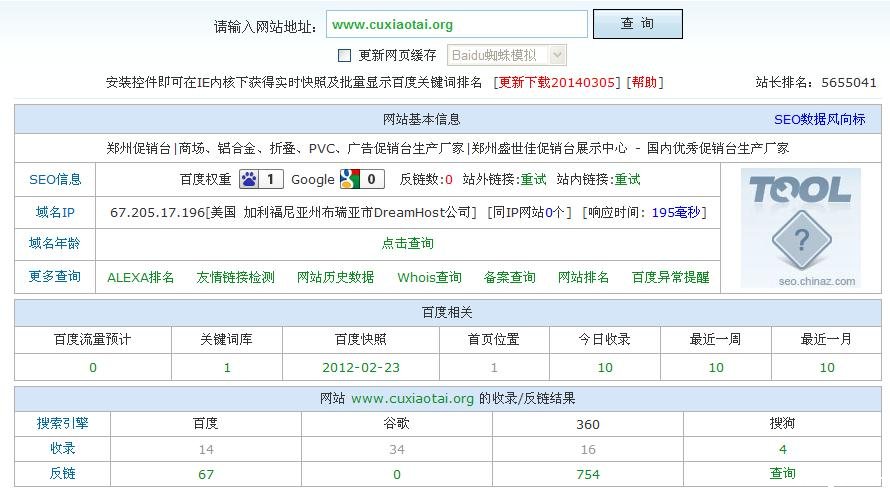Open the 备案查询 link

tap(510, 277)
